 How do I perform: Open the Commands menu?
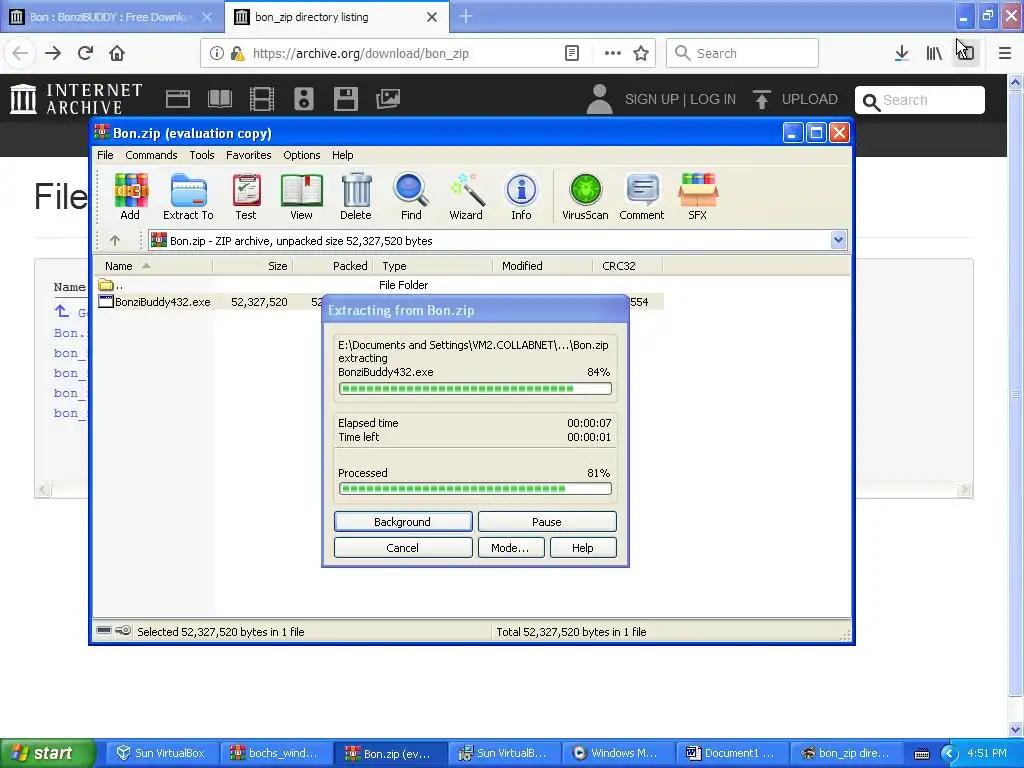pos(152,155)
